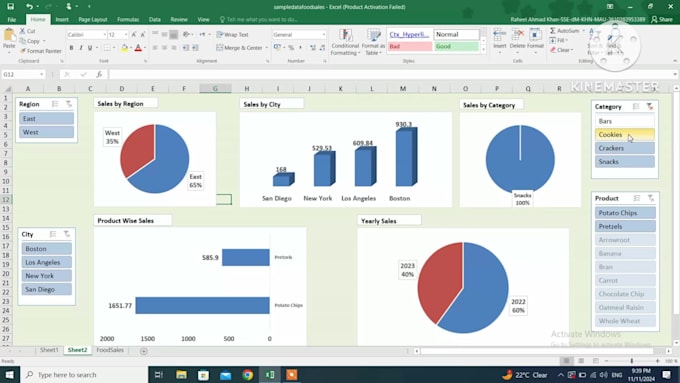The width and height of the screenshot is (680, 383).
Task: Click taskbar search box
Action: tap(84, 375)
